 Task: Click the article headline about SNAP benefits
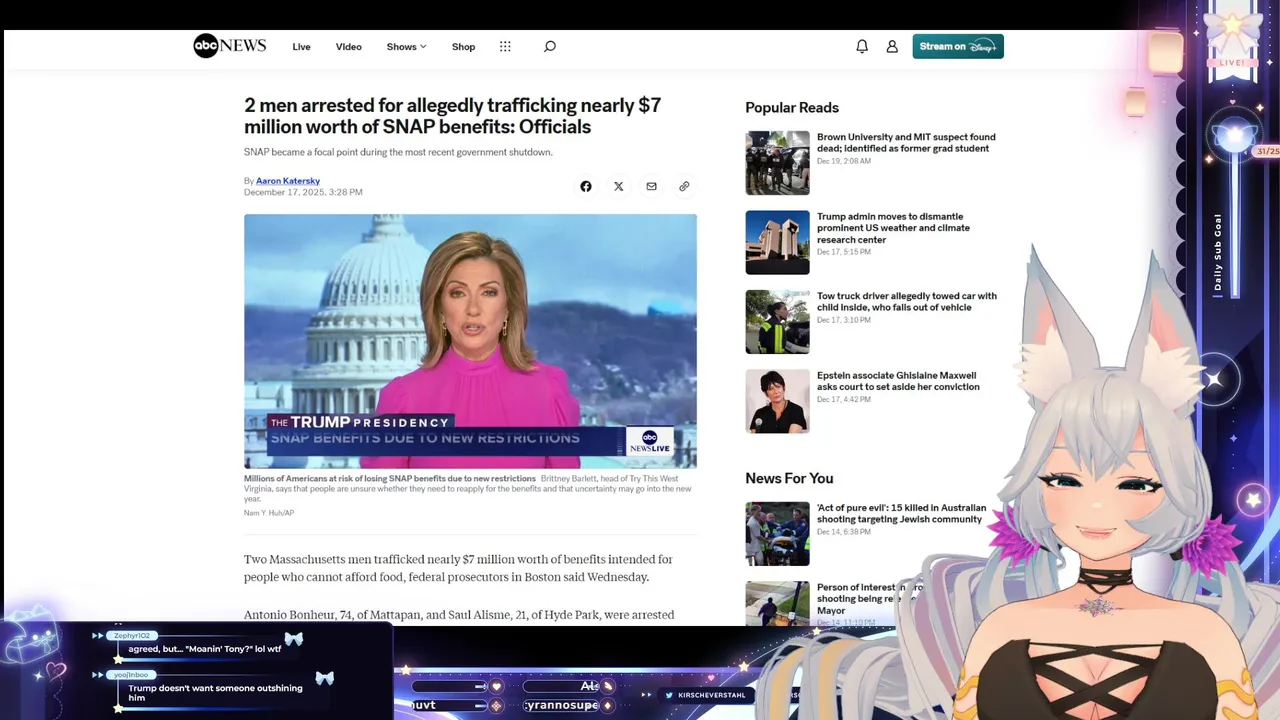(x=452, y=116)
